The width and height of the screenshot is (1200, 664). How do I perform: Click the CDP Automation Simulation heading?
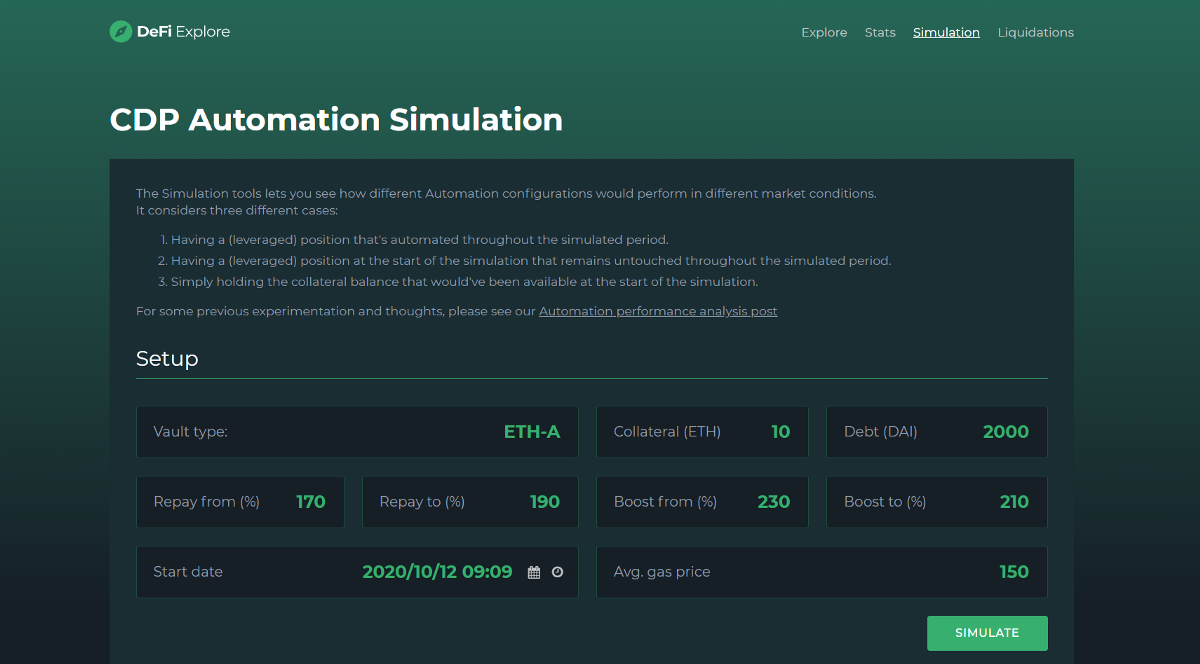coord(336,120)
